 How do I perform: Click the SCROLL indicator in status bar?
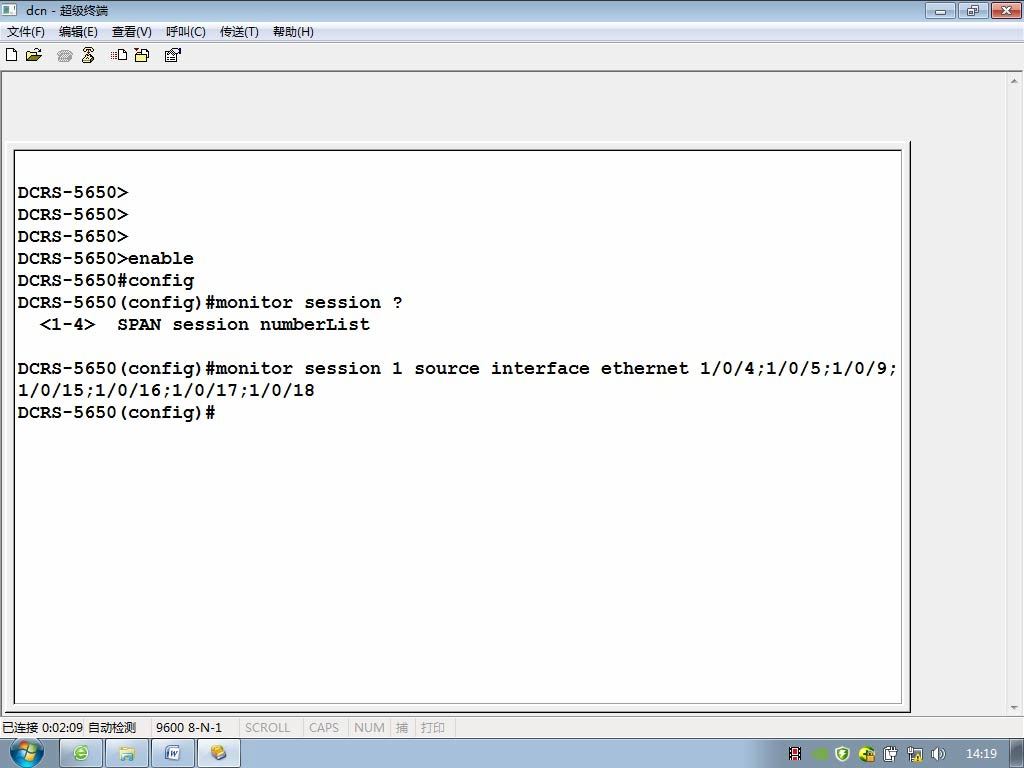tap(267, 728)
